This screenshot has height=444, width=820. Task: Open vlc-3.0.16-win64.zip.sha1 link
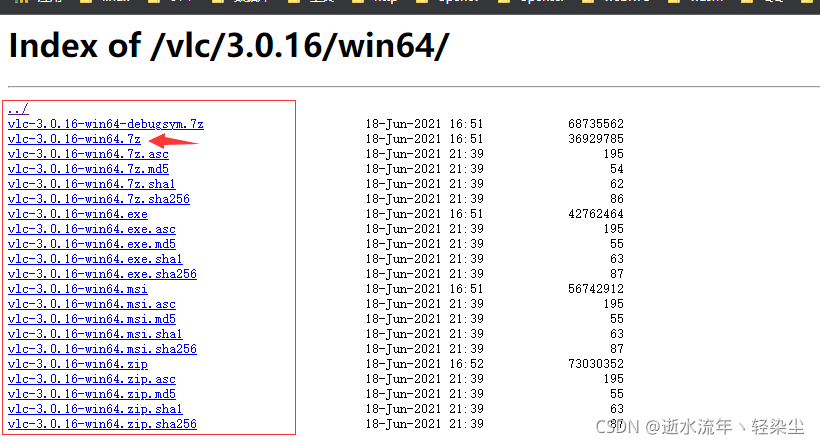pyautogui.click(x=95, y=409)
